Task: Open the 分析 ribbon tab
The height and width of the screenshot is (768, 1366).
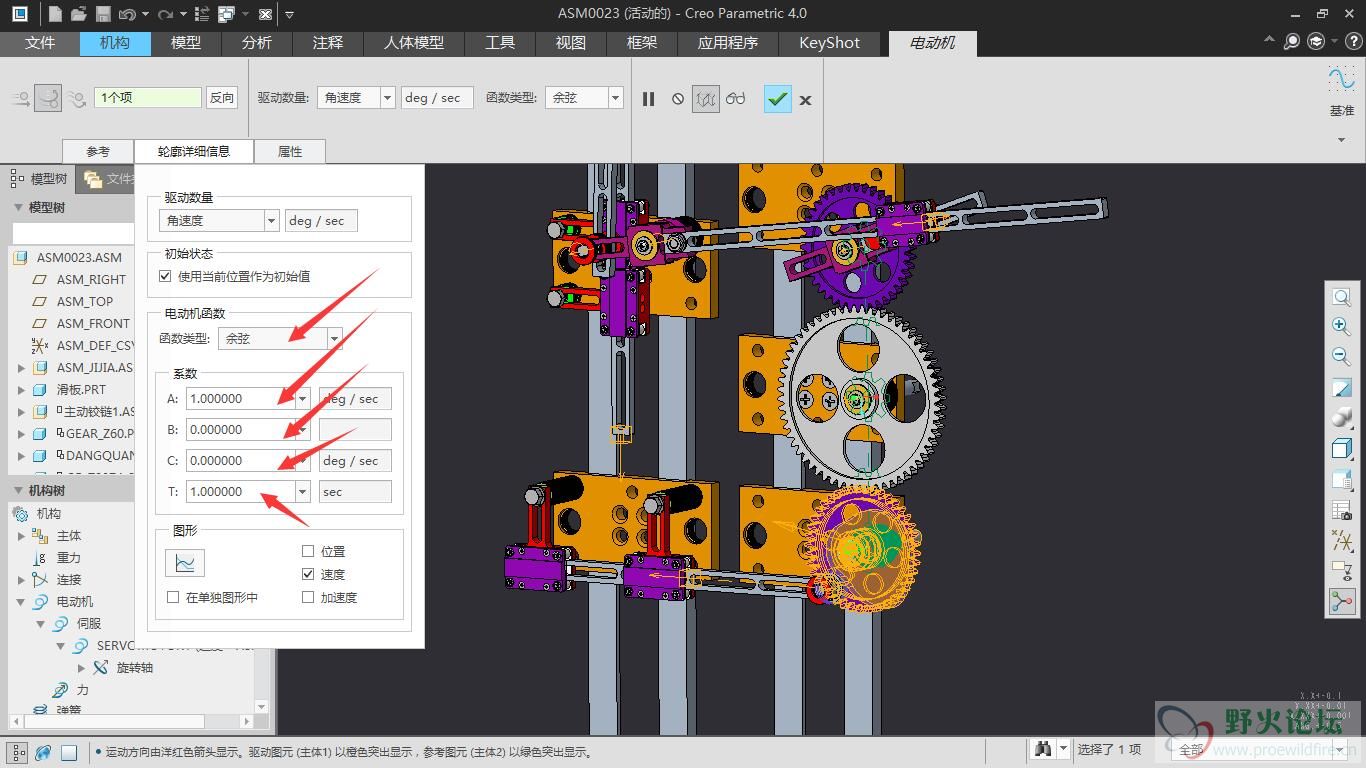Action: click(x=257, y=43)
